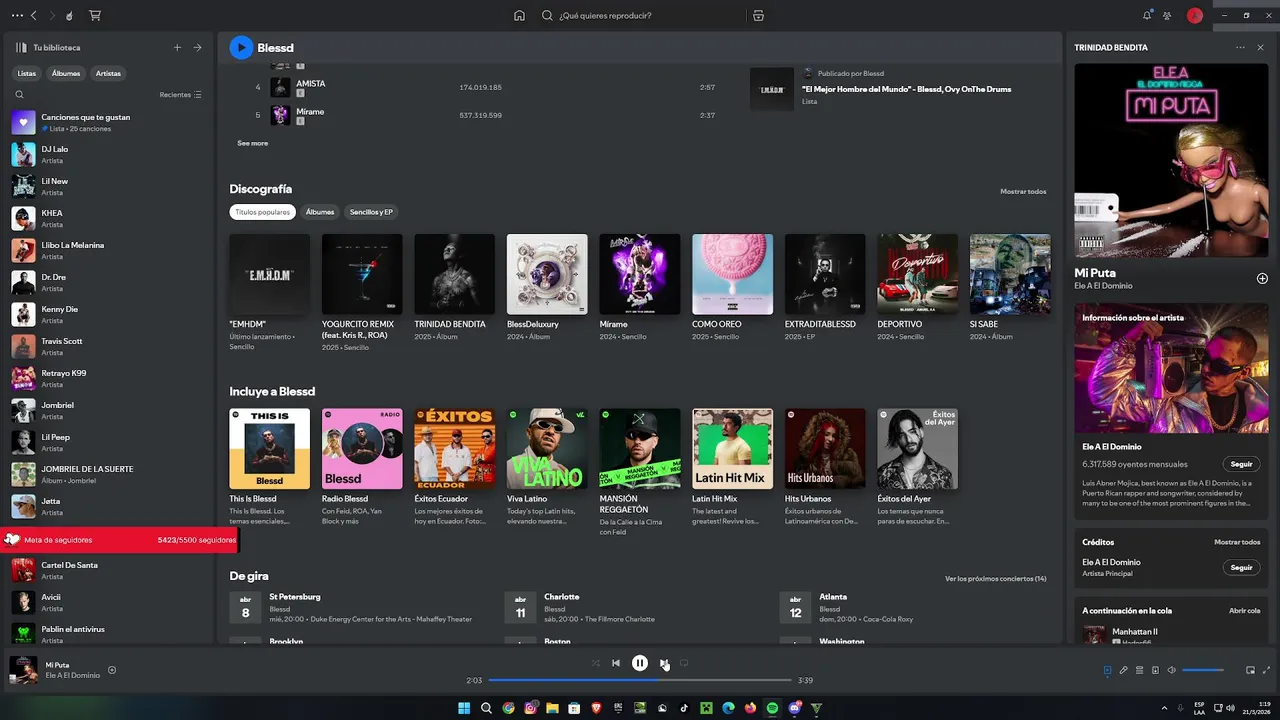
Task: Mute the volume speaker icon
Action: click(1172, 670)
